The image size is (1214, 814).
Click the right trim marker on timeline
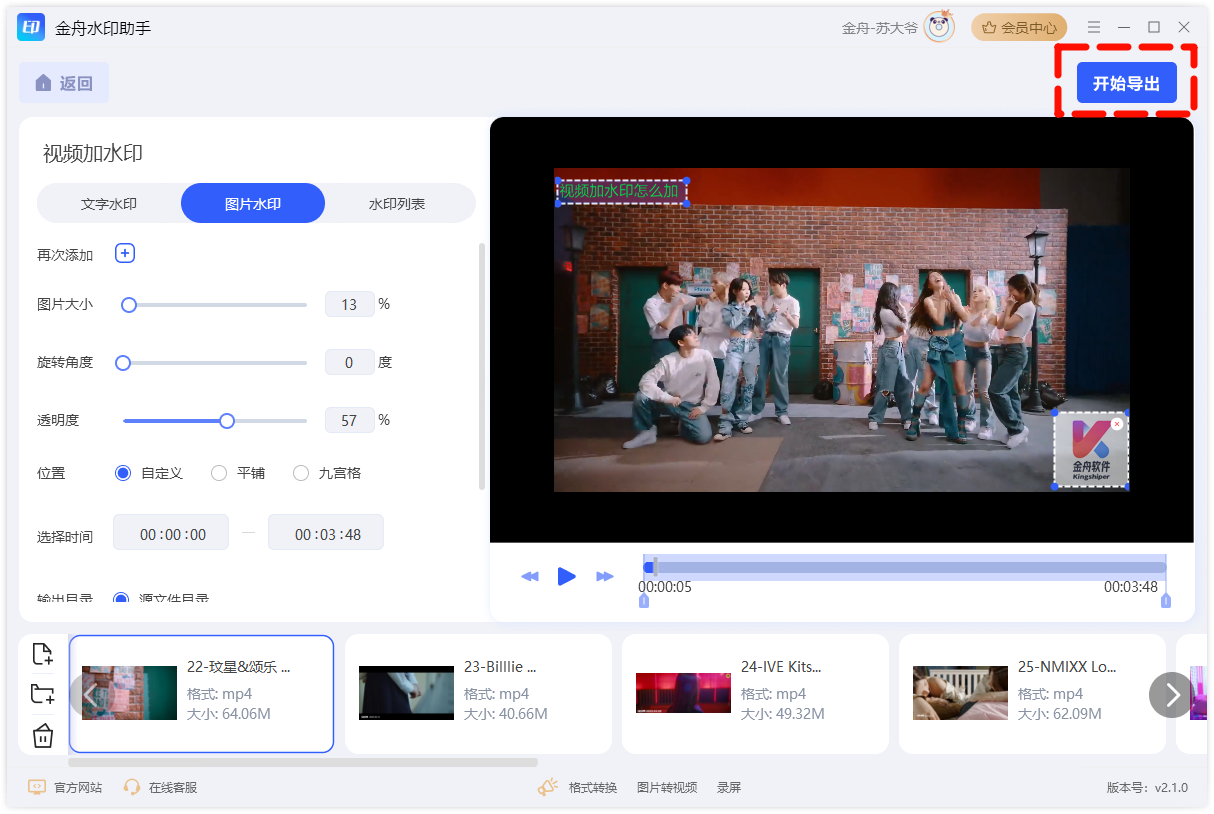1165,600
